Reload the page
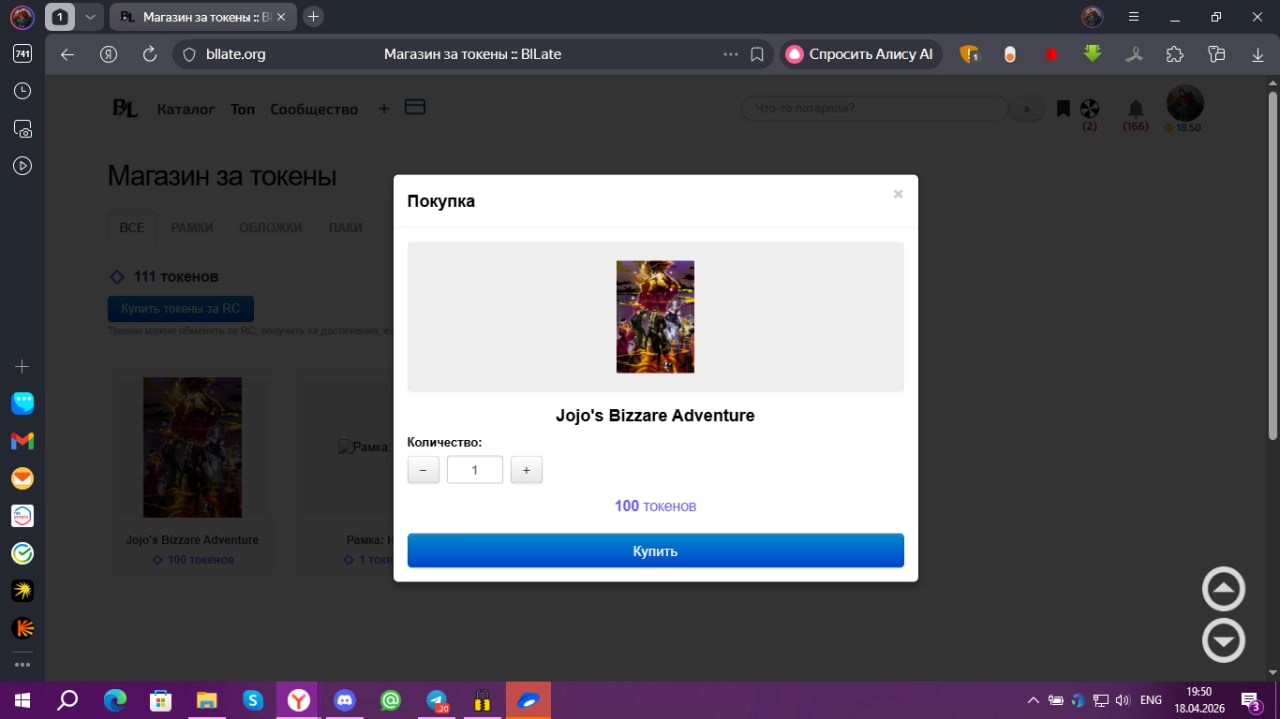This screenshot has width=1280, height=719. tap(150, 54)
